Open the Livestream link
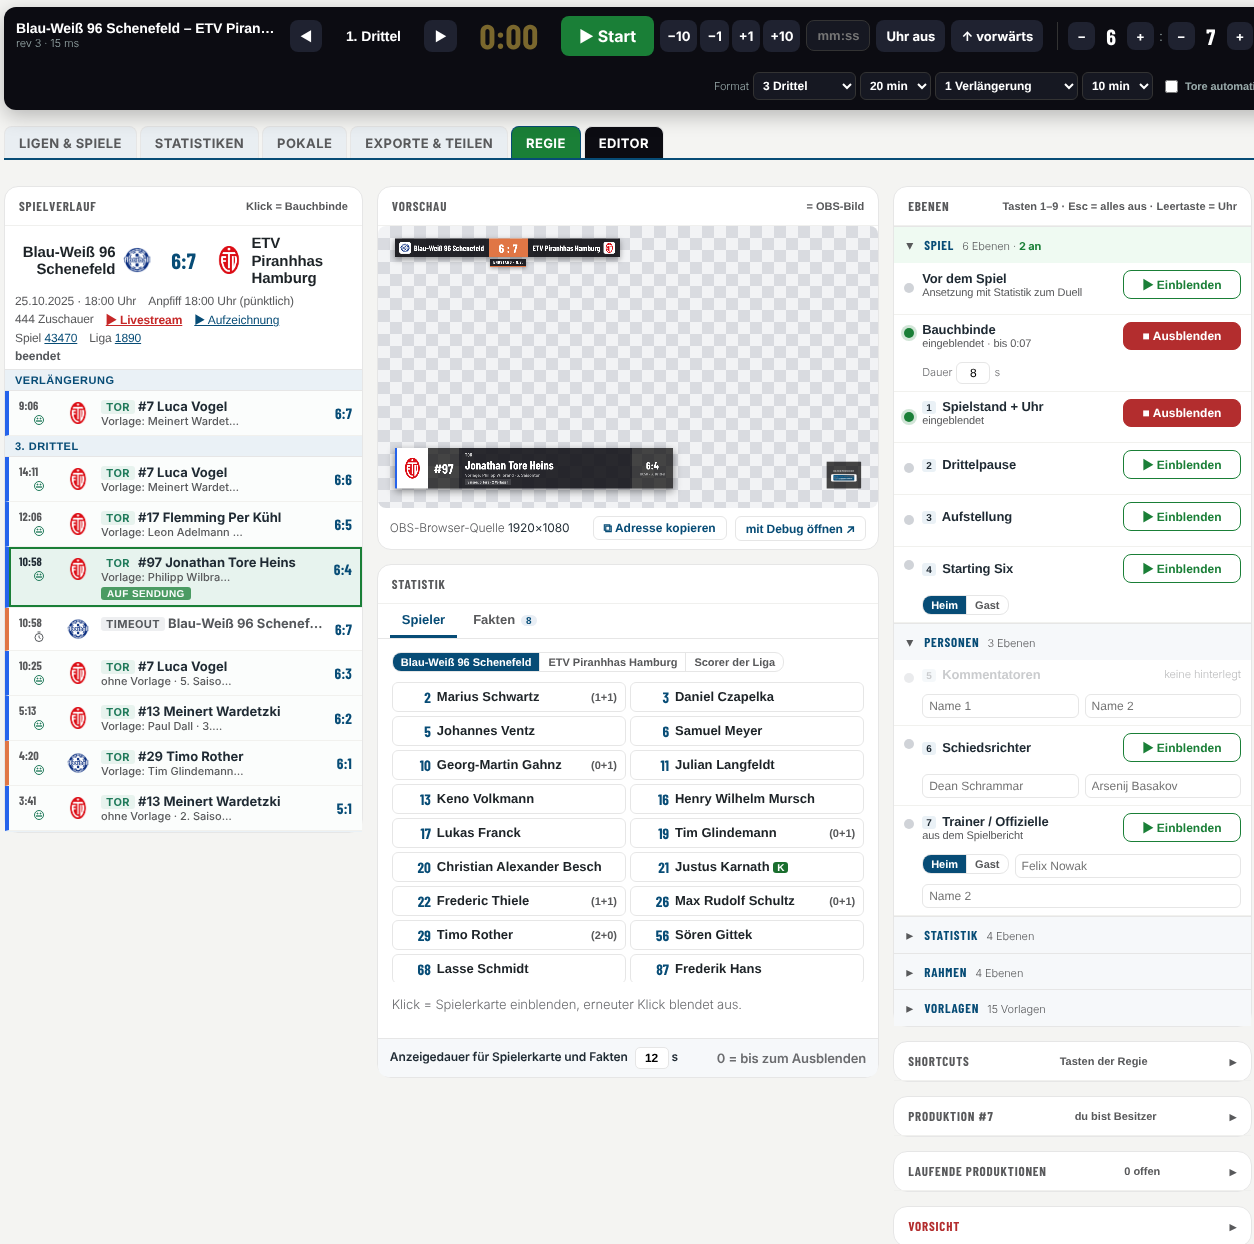 point(144,320)
